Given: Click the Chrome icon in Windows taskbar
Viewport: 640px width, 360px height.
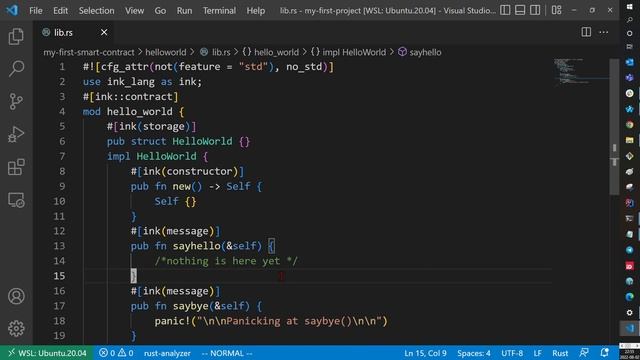Looking at the screenshot, I should point(629,125).
